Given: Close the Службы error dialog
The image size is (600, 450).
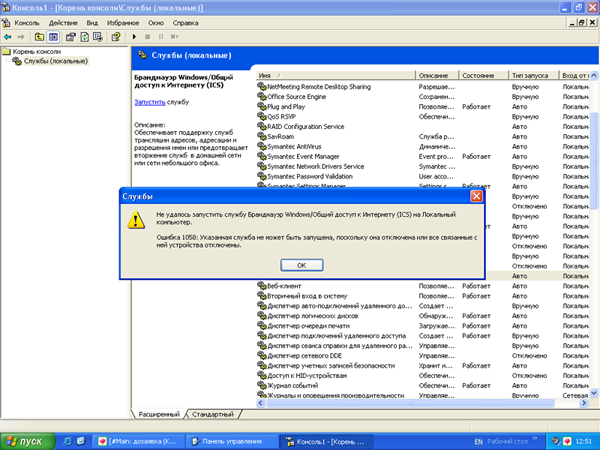Looking at the screenshot, I should 476,196.
